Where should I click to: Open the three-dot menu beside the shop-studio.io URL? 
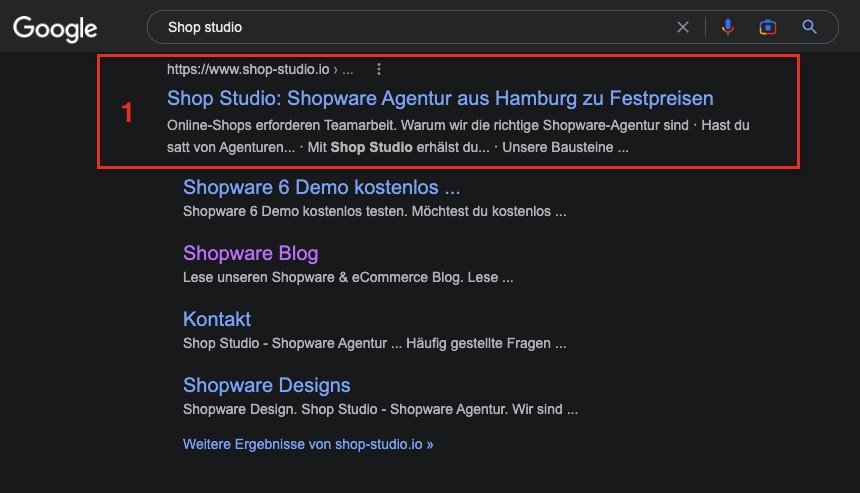click(x=378, y=70)
